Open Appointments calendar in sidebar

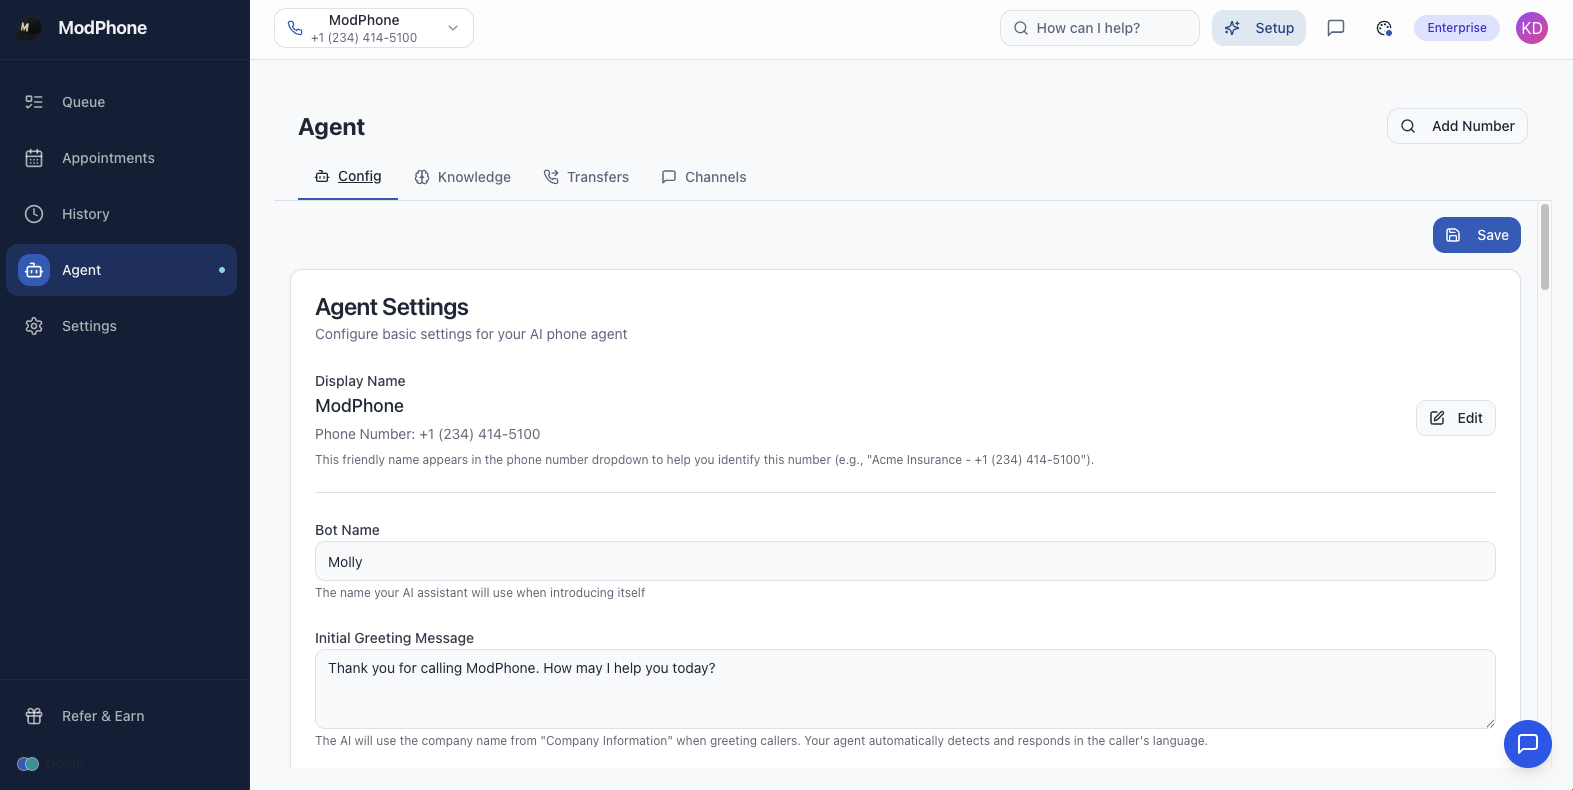(x=122, y=158)
